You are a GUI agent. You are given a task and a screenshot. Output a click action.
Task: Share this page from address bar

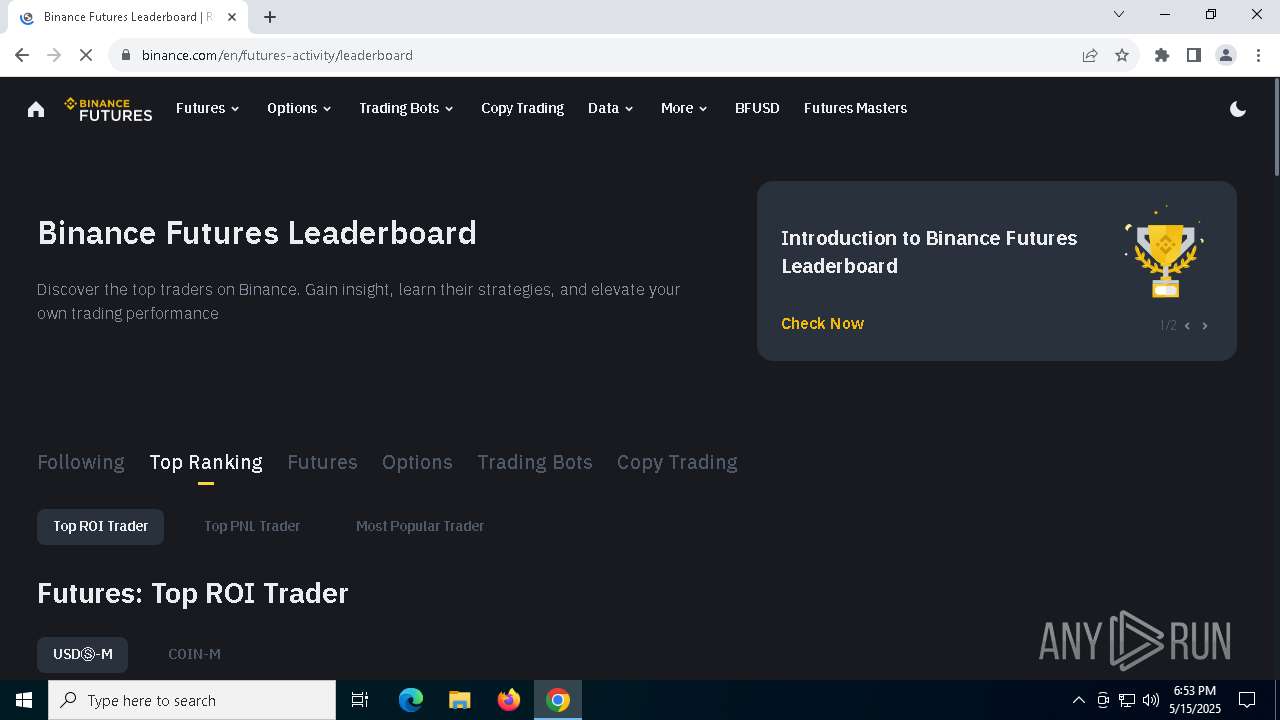tap(1090, 55)
